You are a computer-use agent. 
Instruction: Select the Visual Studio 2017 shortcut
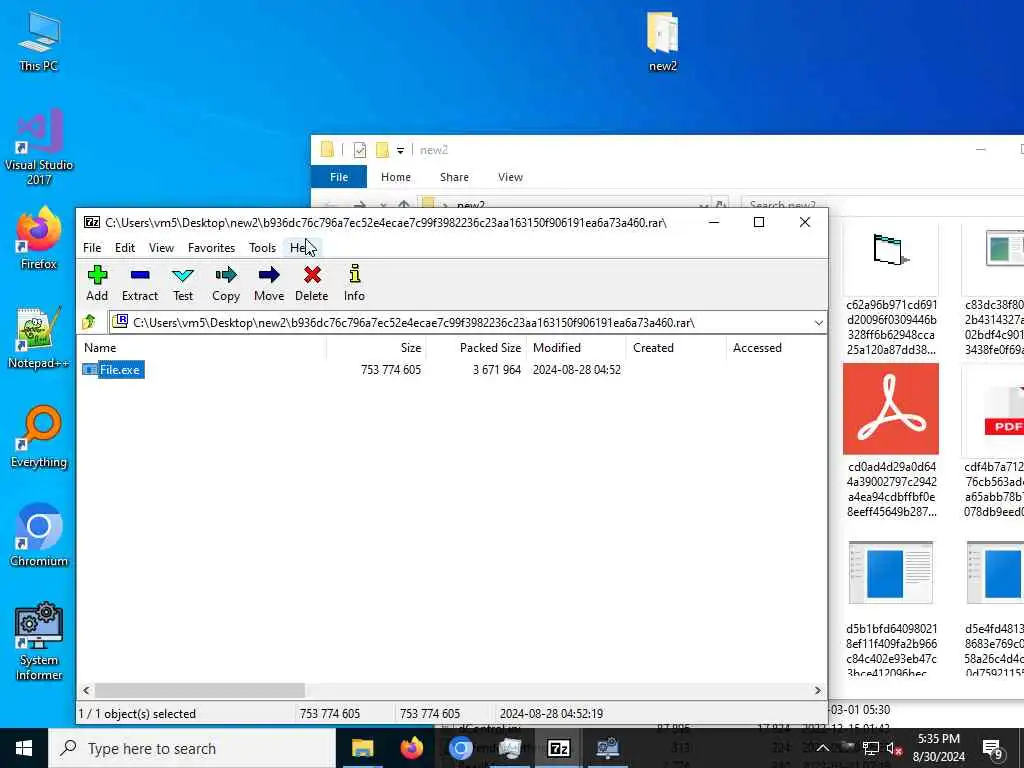pos(39,147)
